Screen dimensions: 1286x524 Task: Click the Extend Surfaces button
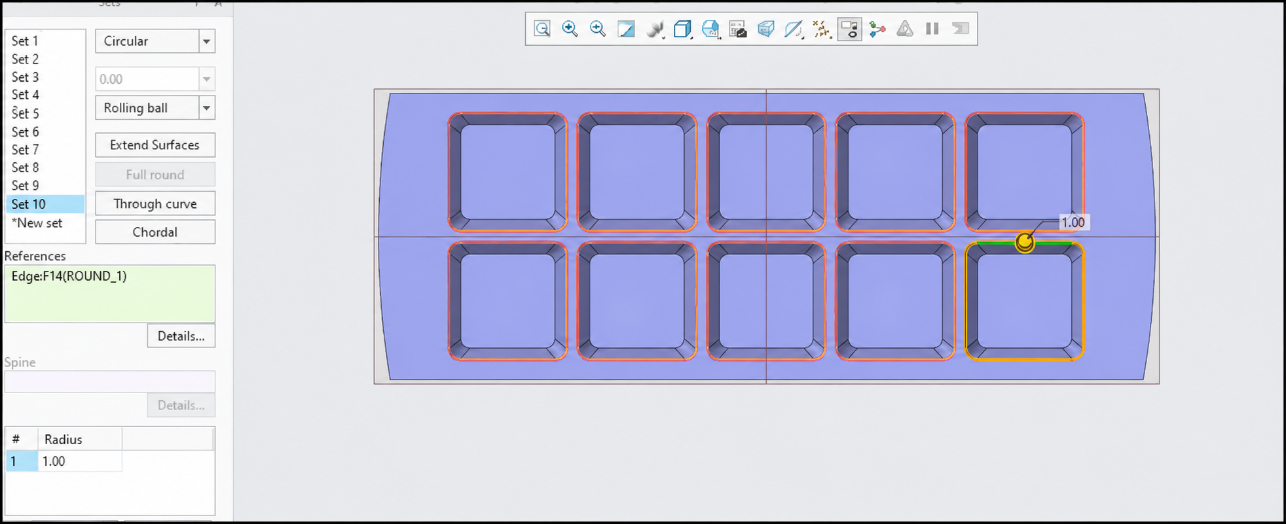tap(155, 145)
